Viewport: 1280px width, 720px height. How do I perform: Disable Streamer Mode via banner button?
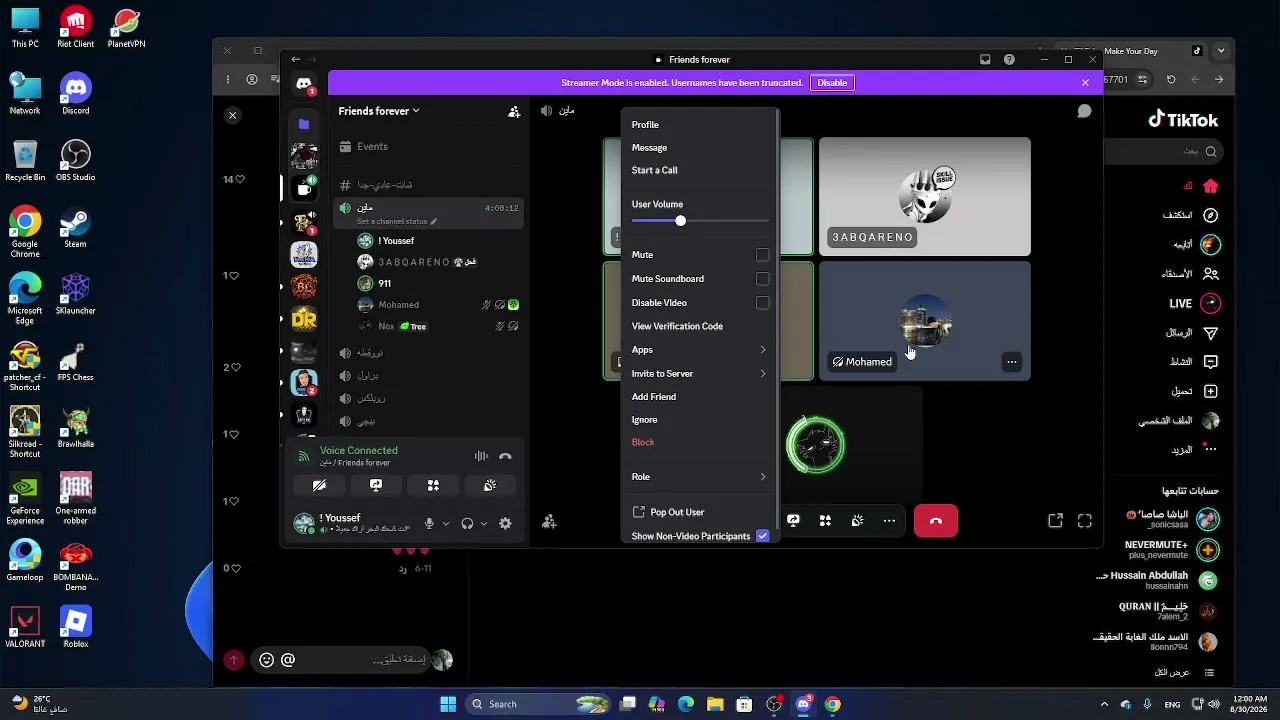832,83
